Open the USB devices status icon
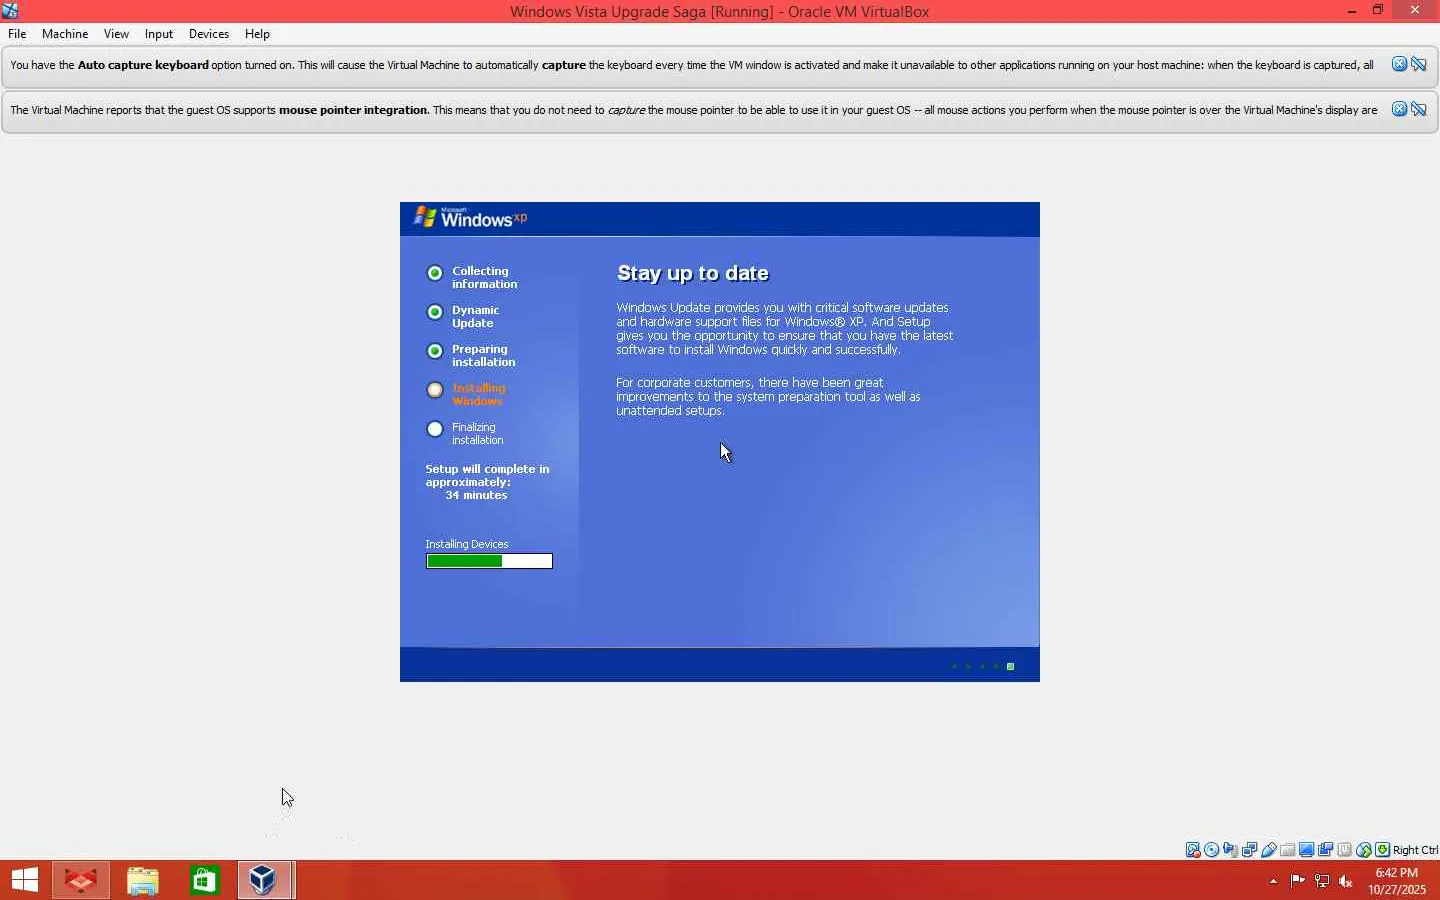1440x900 pixels. [x=1269, y=850]
